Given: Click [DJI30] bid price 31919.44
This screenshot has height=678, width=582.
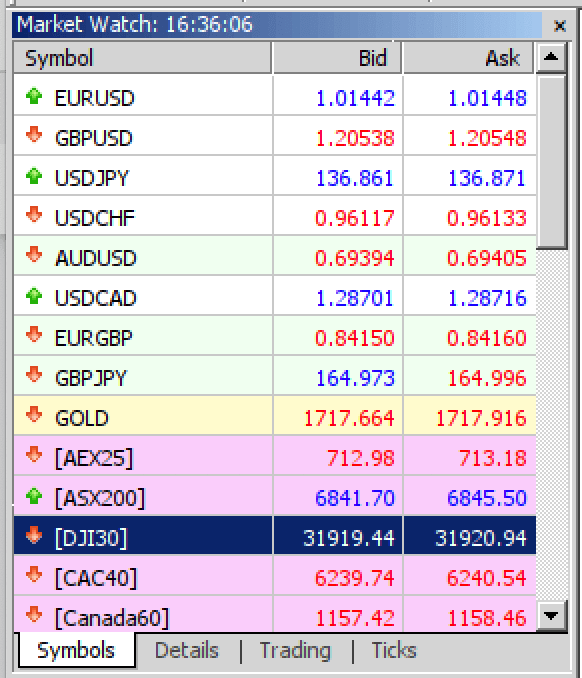Looking at the screenshot, I should (349, 538).
